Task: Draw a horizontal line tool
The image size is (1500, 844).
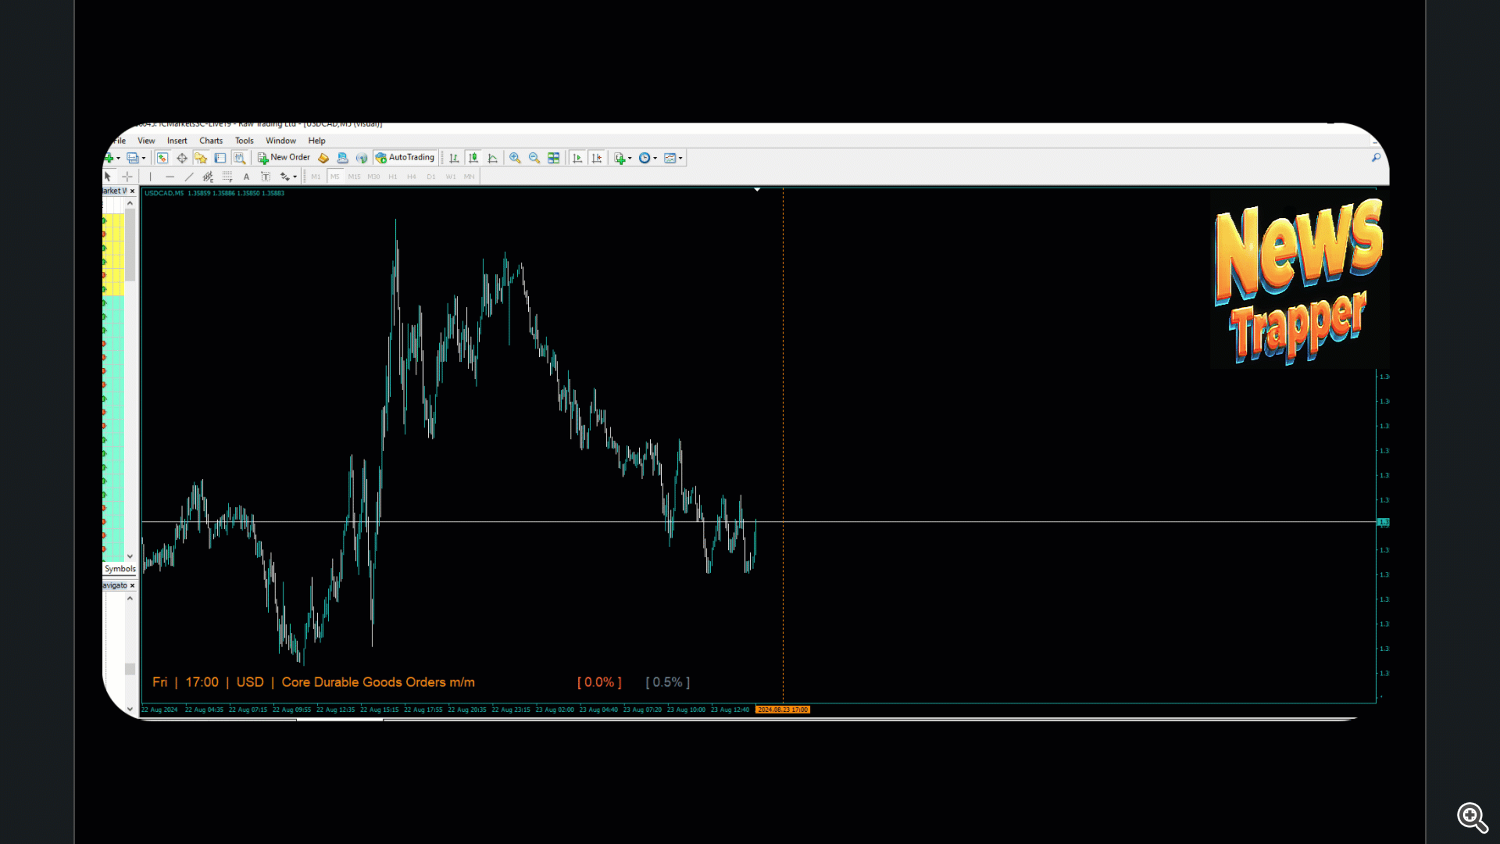Action: [169, 177]
